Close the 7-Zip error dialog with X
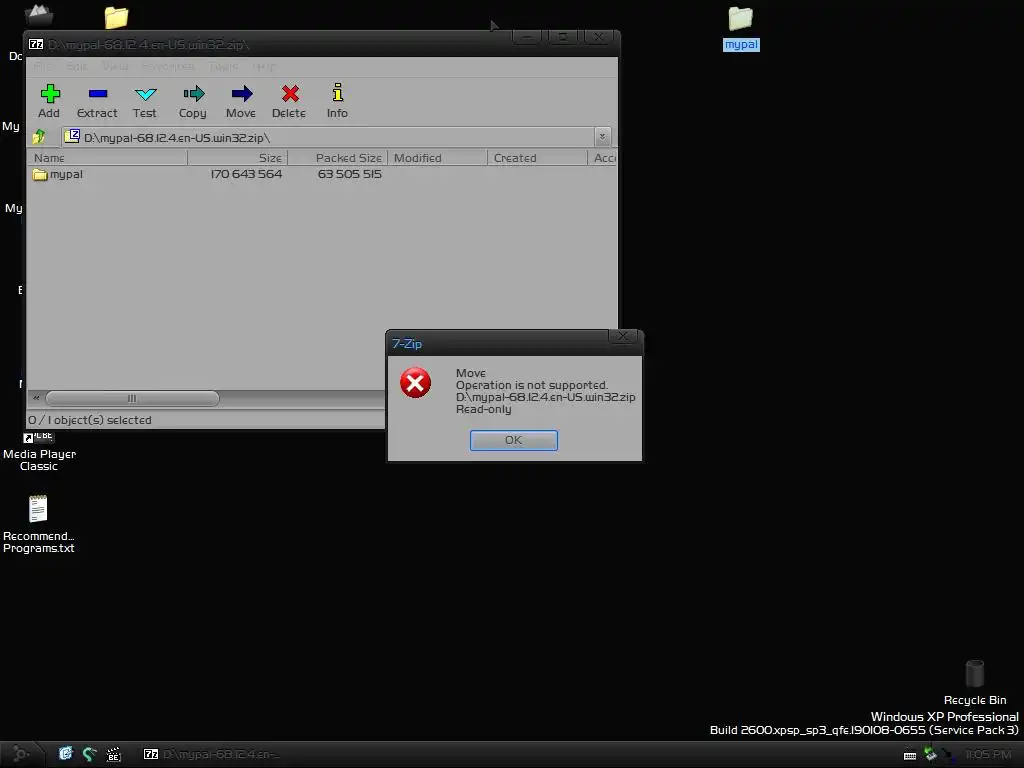1024x768 pixels. pyautogui.click(x=622, y=336)
